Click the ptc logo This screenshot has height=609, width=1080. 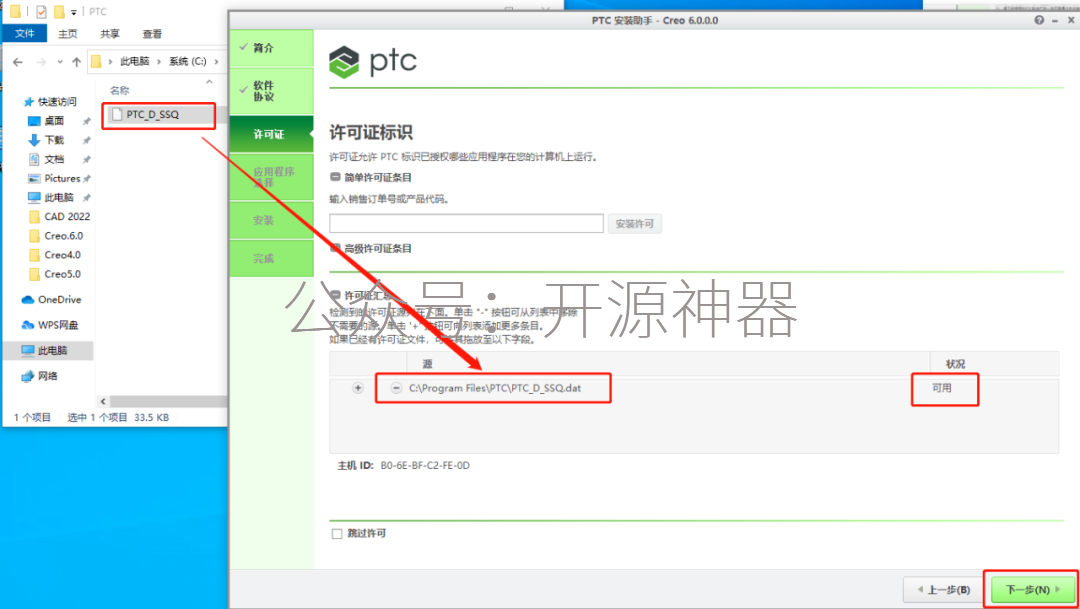[373, 61]
